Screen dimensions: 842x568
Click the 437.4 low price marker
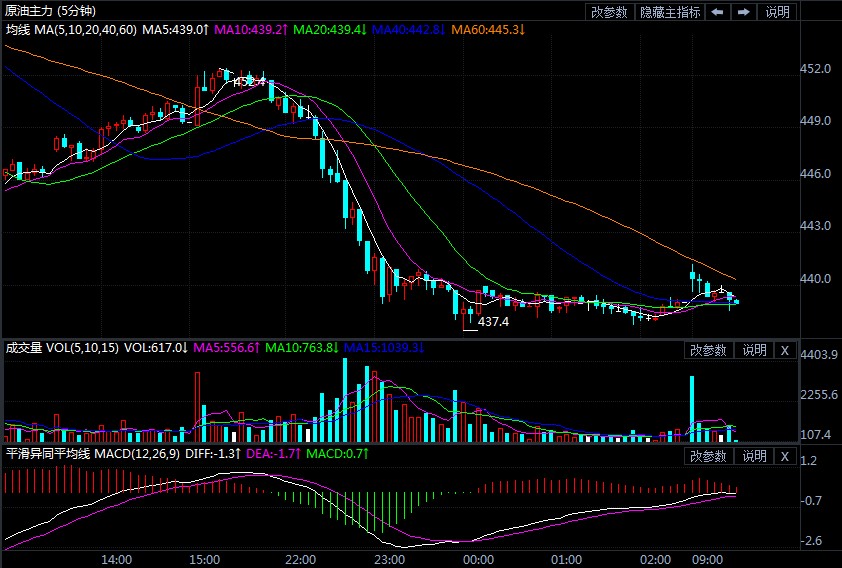tap(493, 322)
